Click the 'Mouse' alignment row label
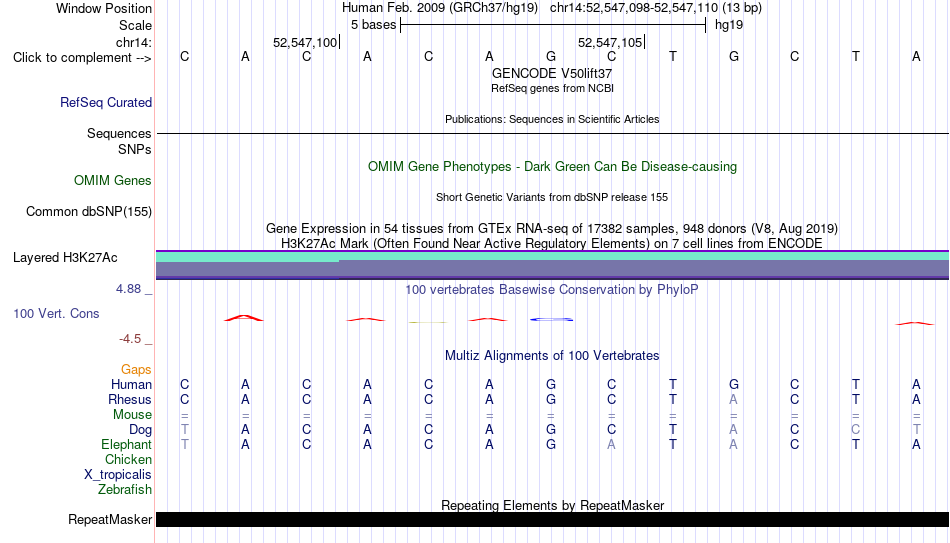 coord(132,415)
